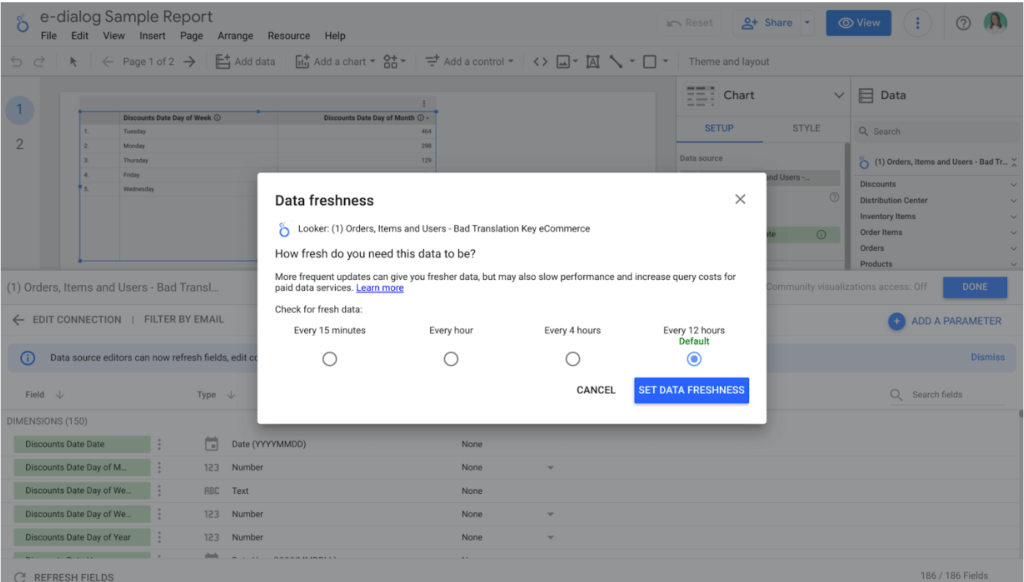Activate the selection arrow tool

(x=72, y=61)
